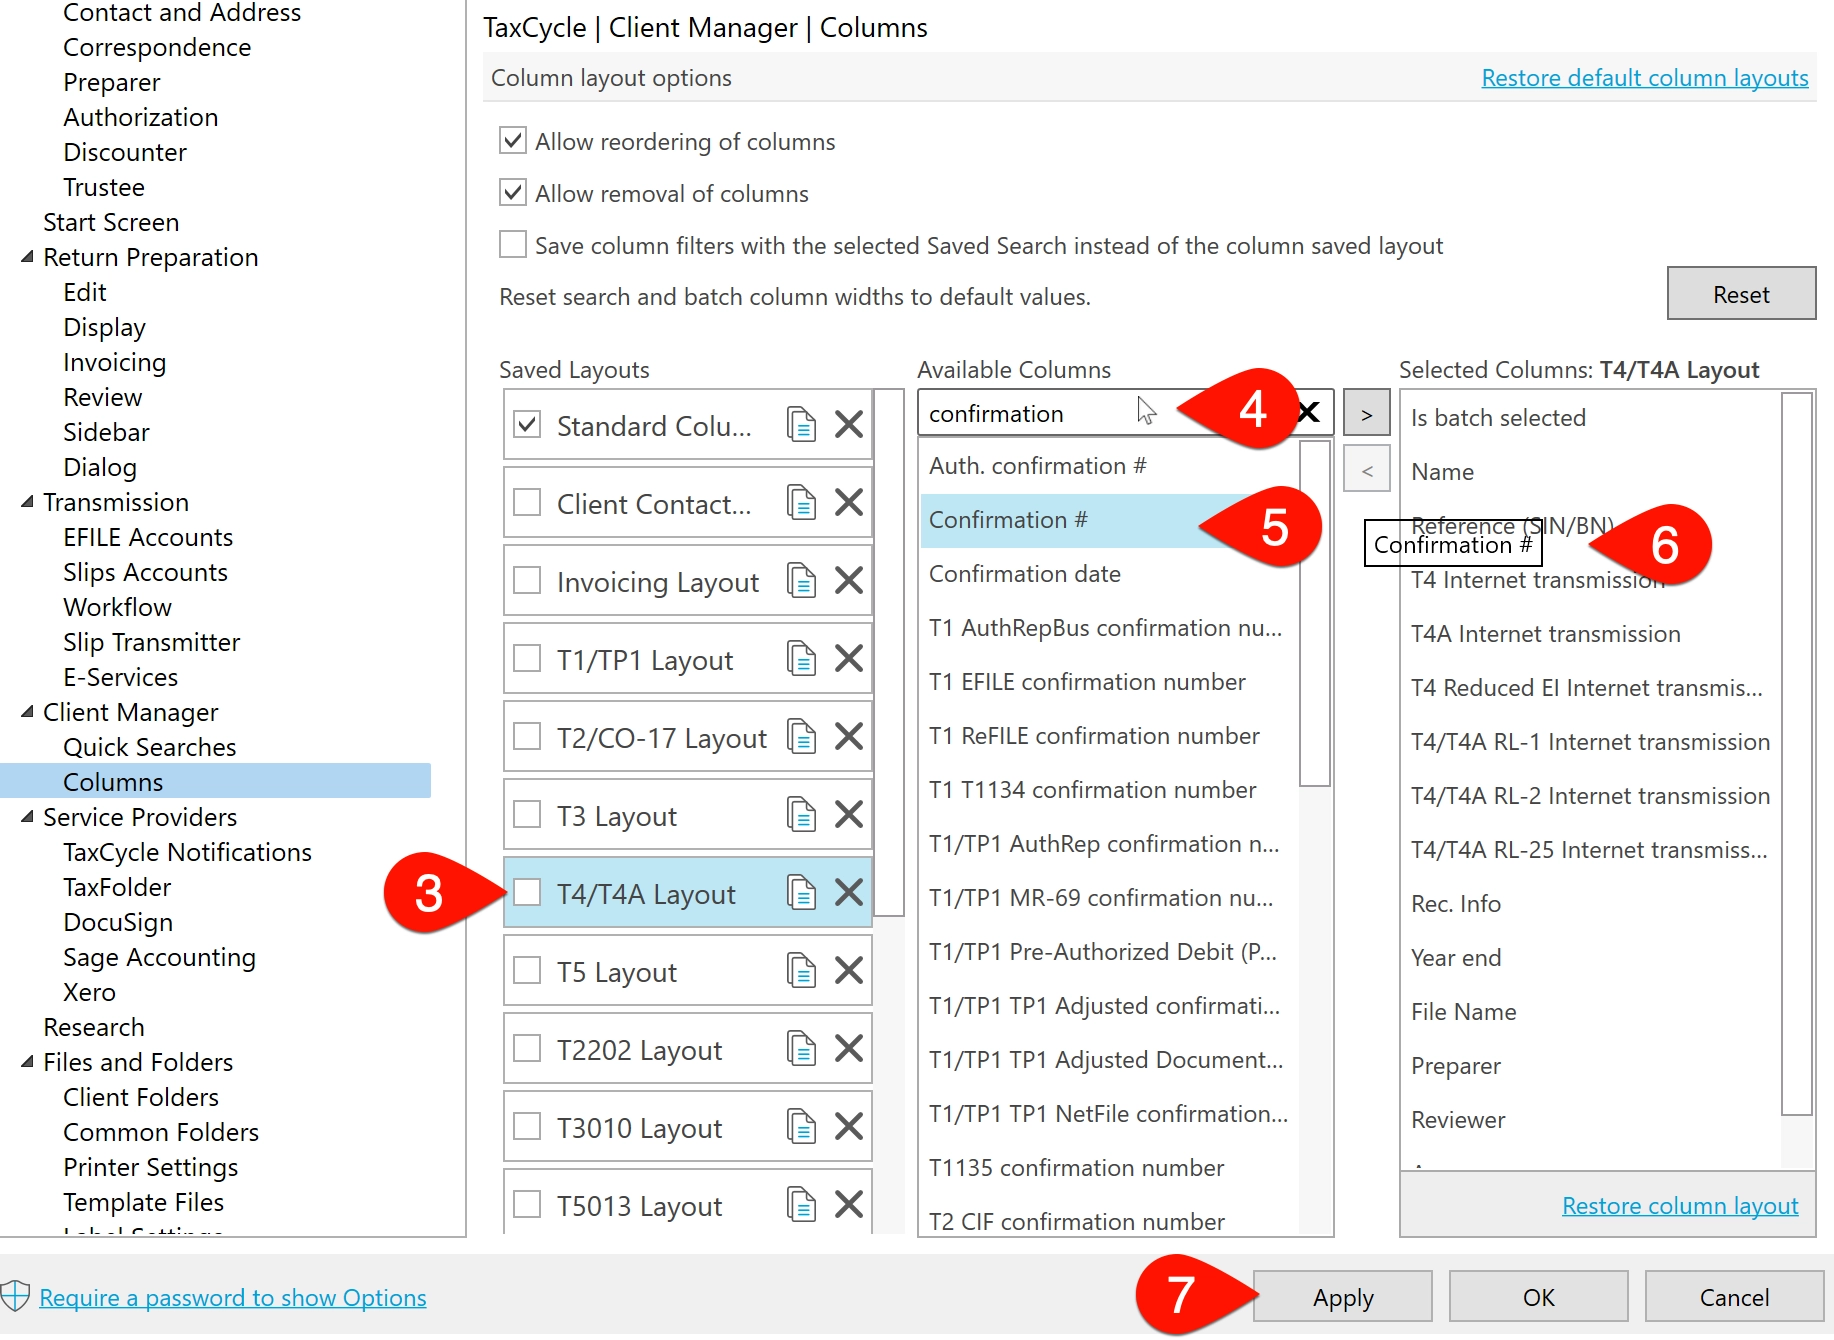
Task: Open the Invoicing options page
Action: click(115, 362)
